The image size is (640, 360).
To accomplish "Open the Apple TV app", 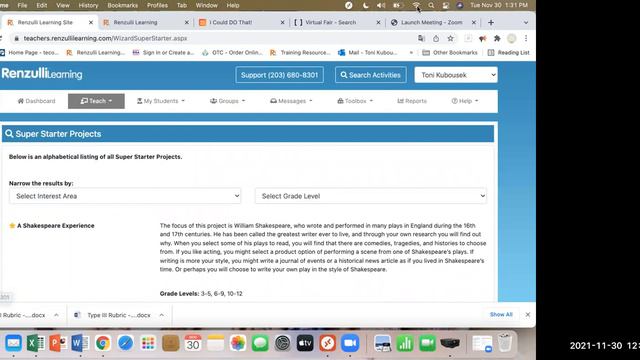I will 305,343.
